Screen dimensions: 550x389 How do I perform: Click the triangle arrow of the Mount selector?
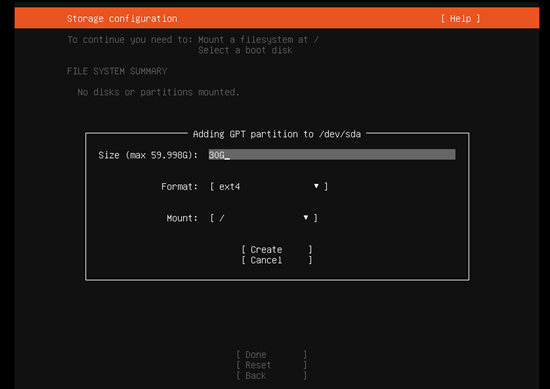tap(306, 217)
